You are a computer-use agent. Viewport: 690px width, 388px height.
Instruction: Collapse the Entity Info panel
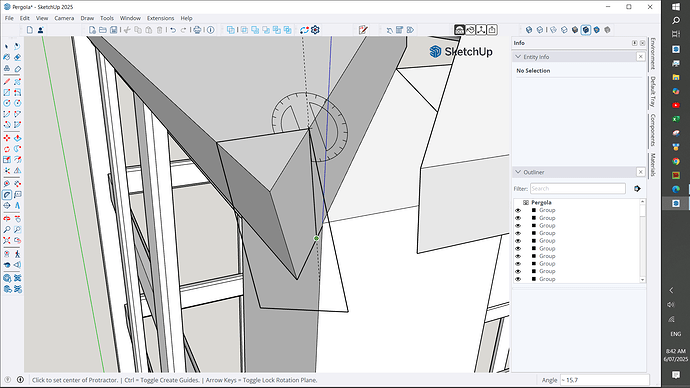click(x=518, y=57)
